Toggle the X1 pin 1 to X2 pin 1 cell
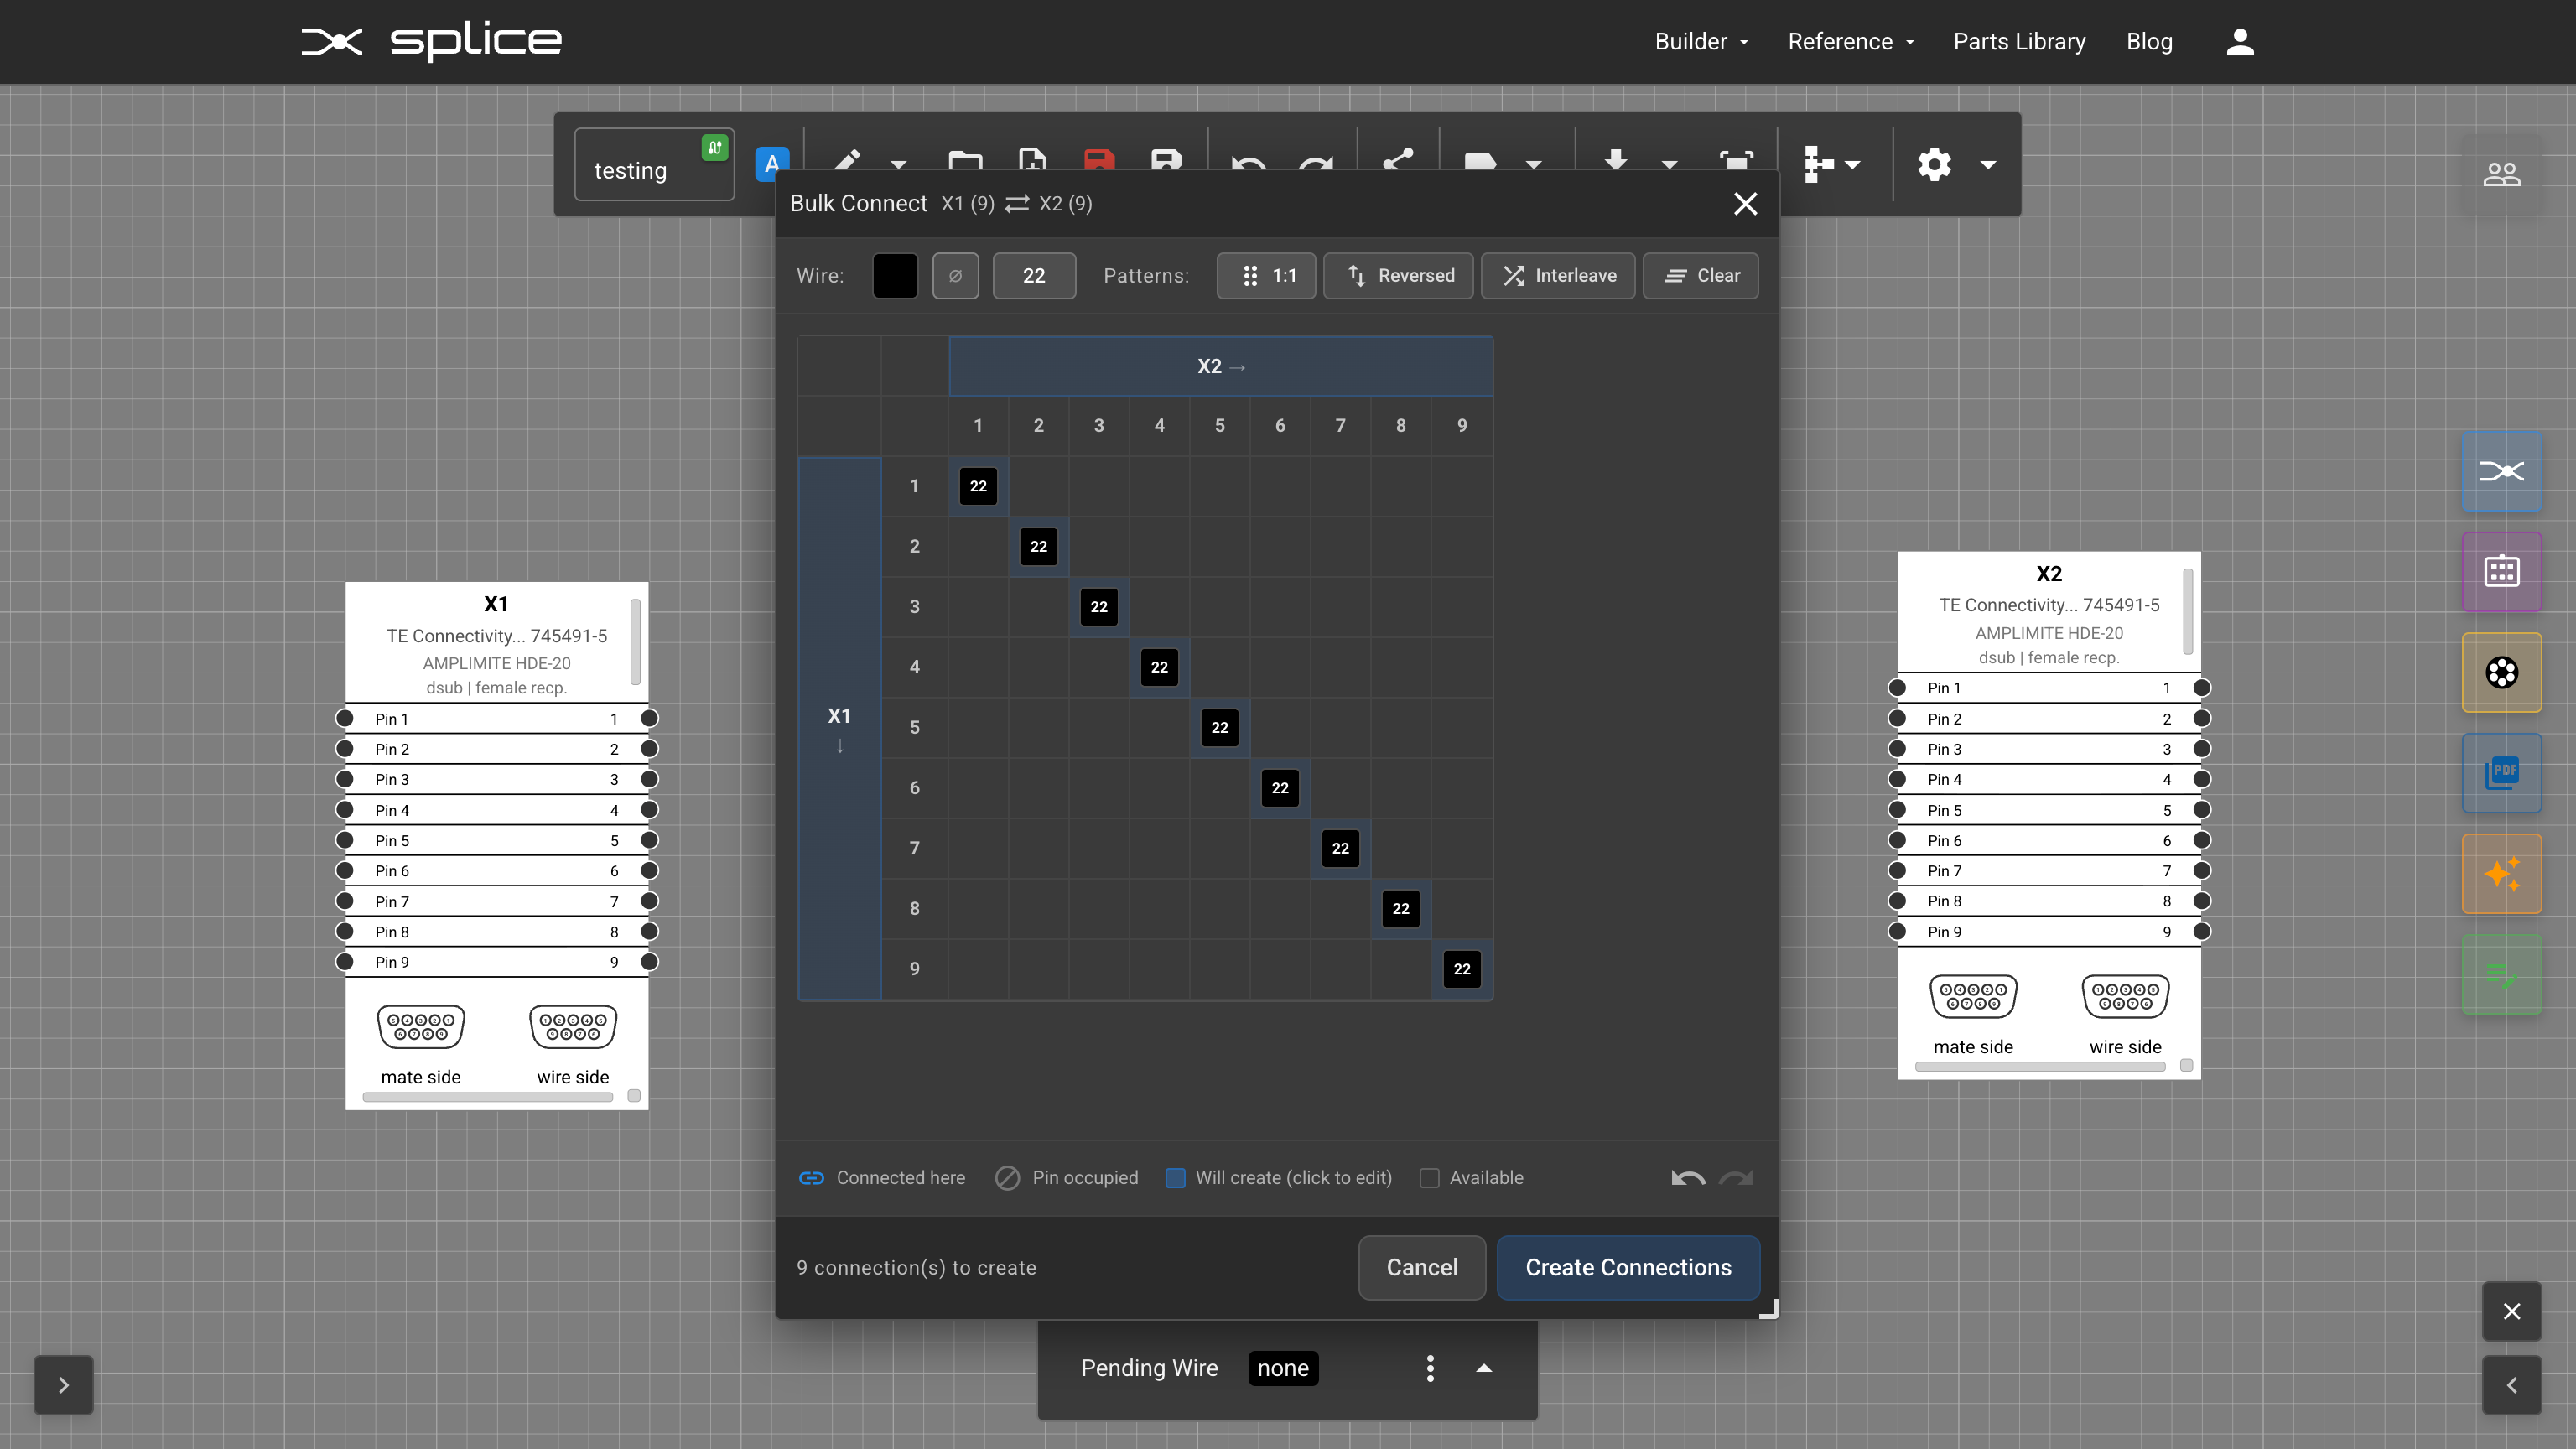 pyautogui.click(x=978, y=486)
